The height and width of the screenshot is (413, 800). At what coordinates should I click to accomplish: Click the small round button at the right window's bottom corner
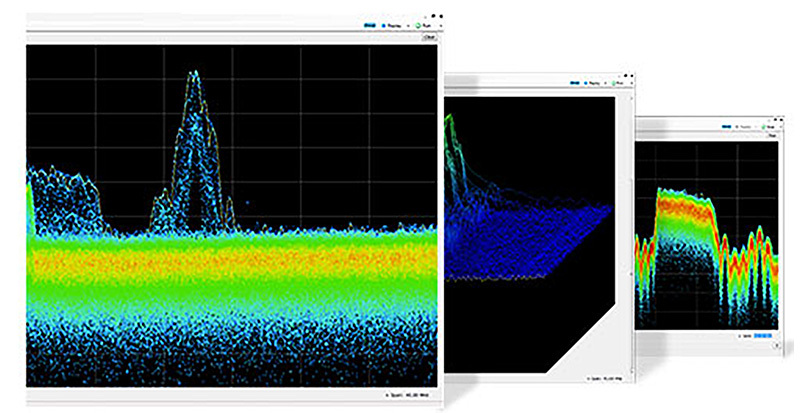[777, 346]
